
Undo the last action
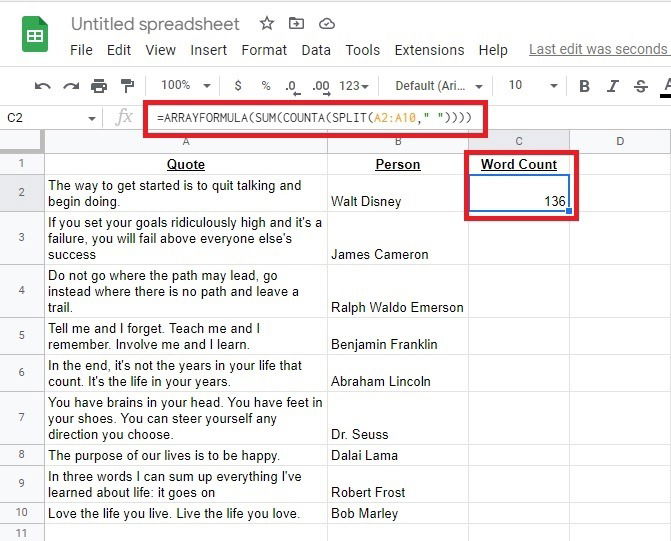[x=42, y=86]
